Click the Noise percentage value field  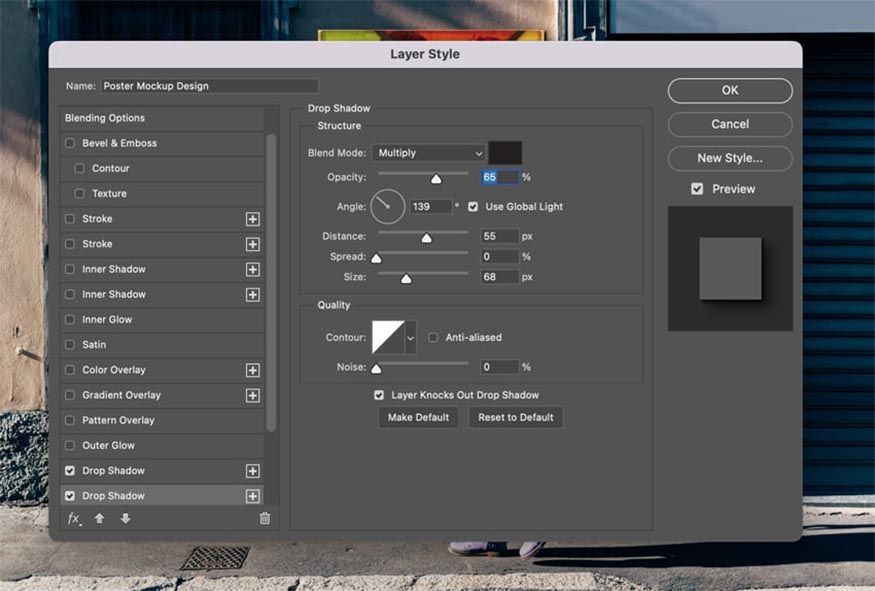tap(500, 367)
